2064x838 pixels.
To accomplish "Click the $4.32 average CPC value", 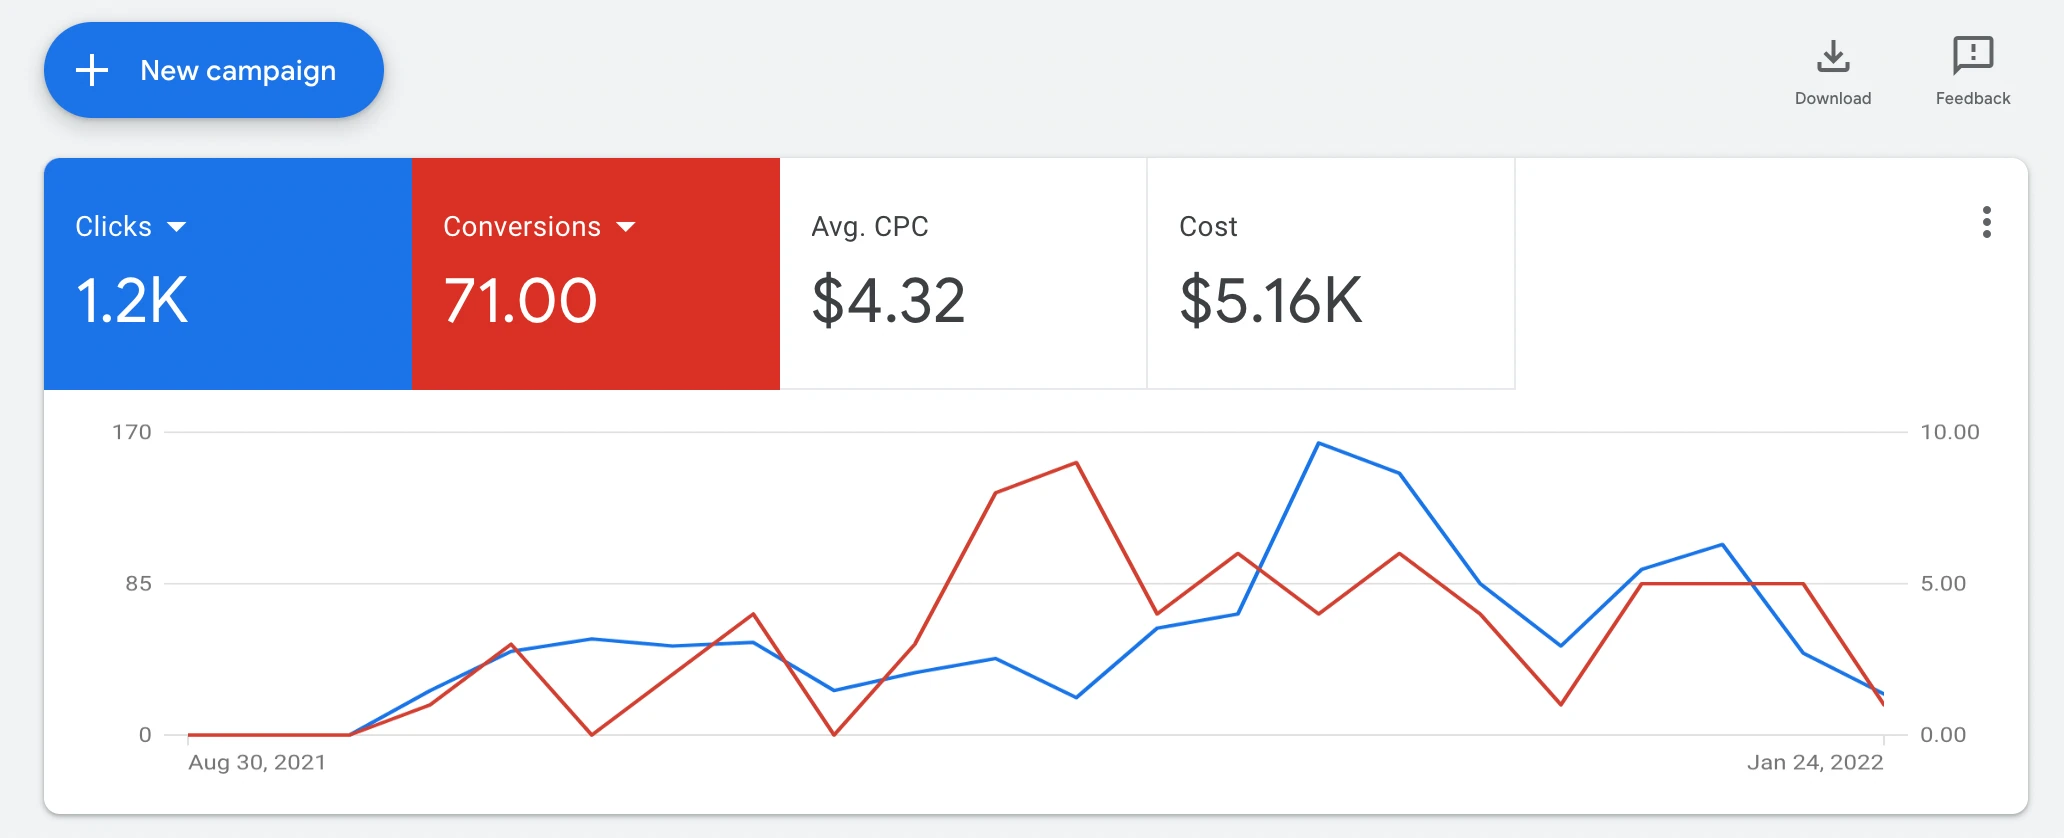I will (x=888, y=300).
